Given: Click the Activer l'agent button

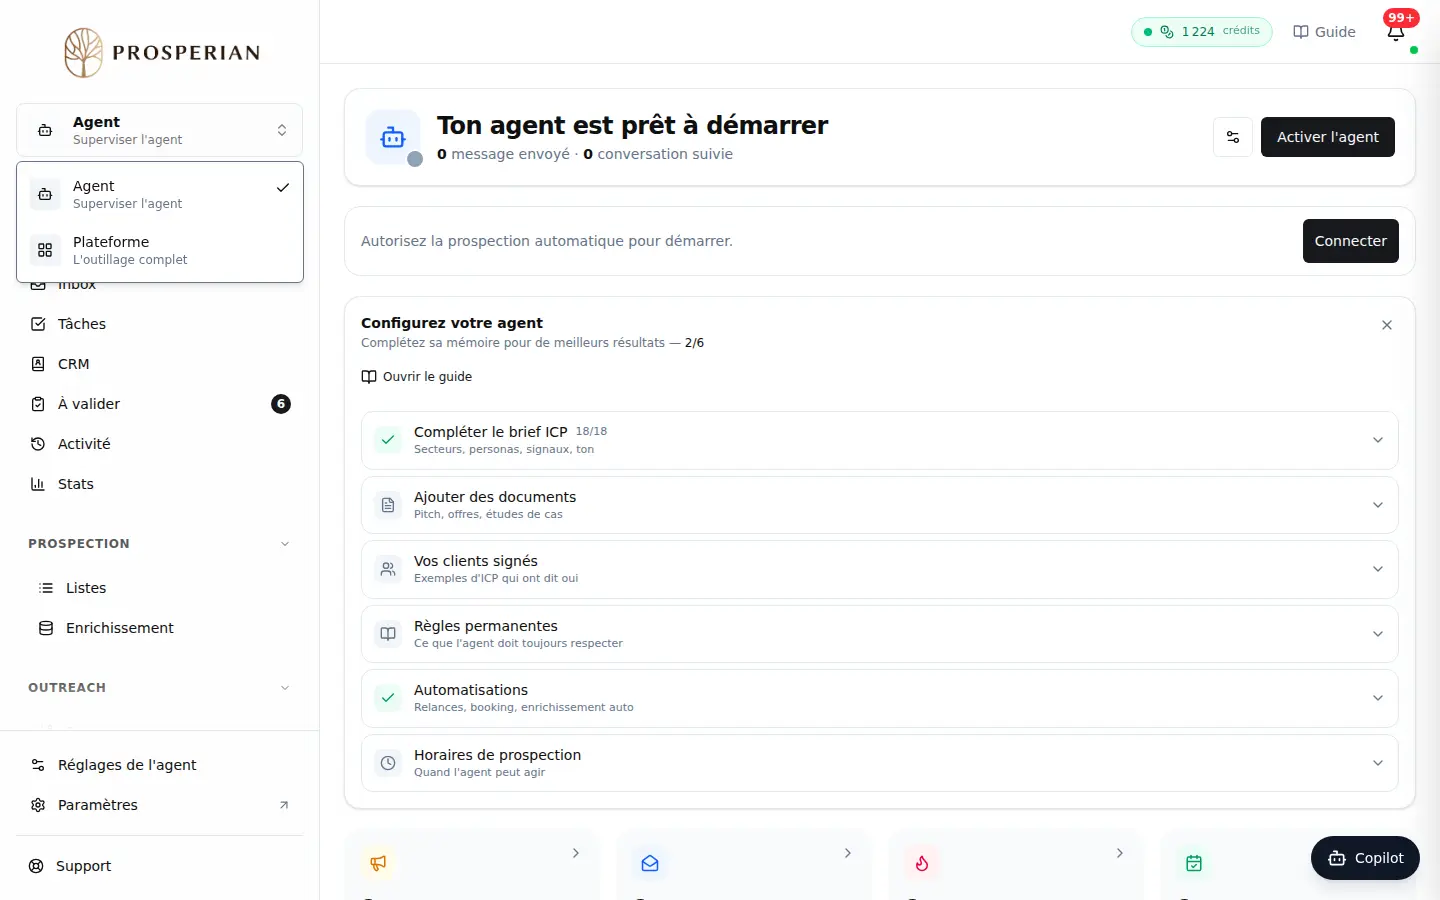Looking at the screenshot, I should tap(1328, 137).
